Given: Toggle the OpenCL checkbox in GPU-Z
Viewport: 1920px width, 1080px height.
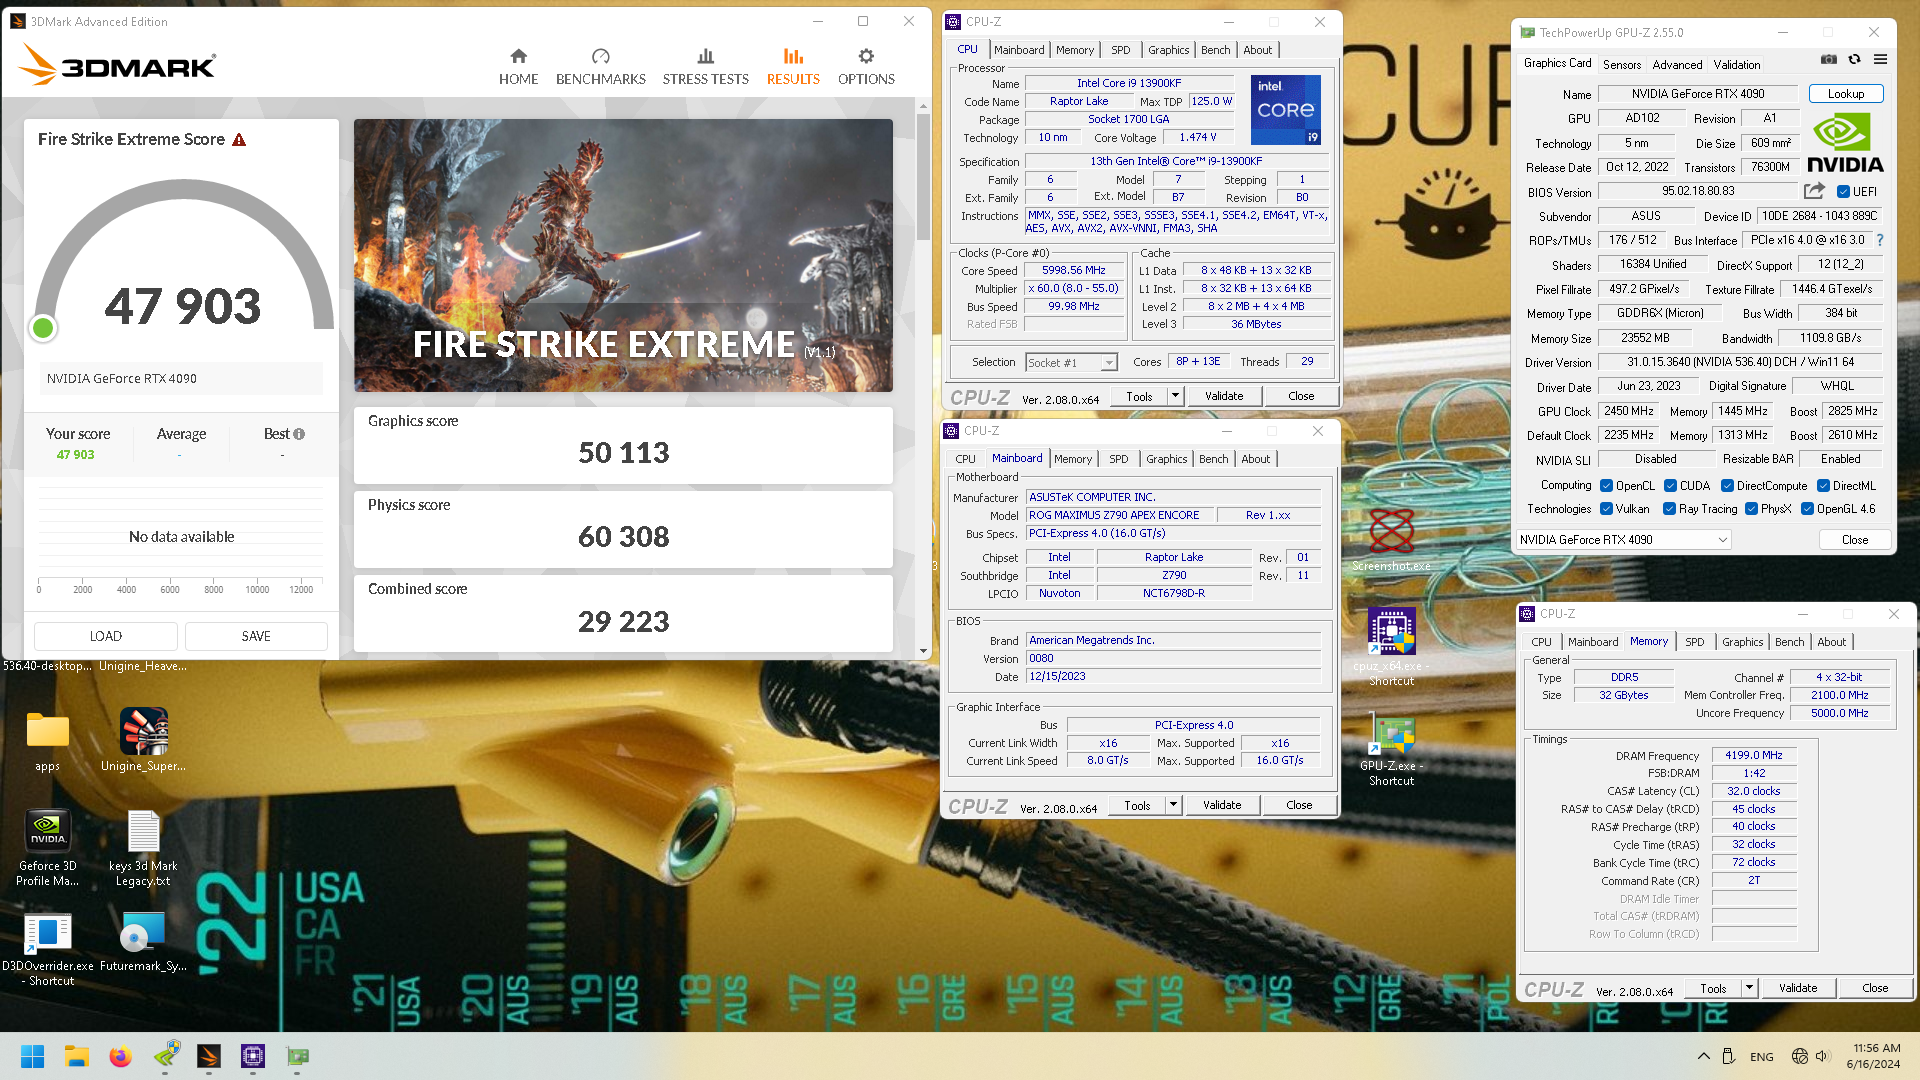Looking at the screenshot, I should (1606, 486).
